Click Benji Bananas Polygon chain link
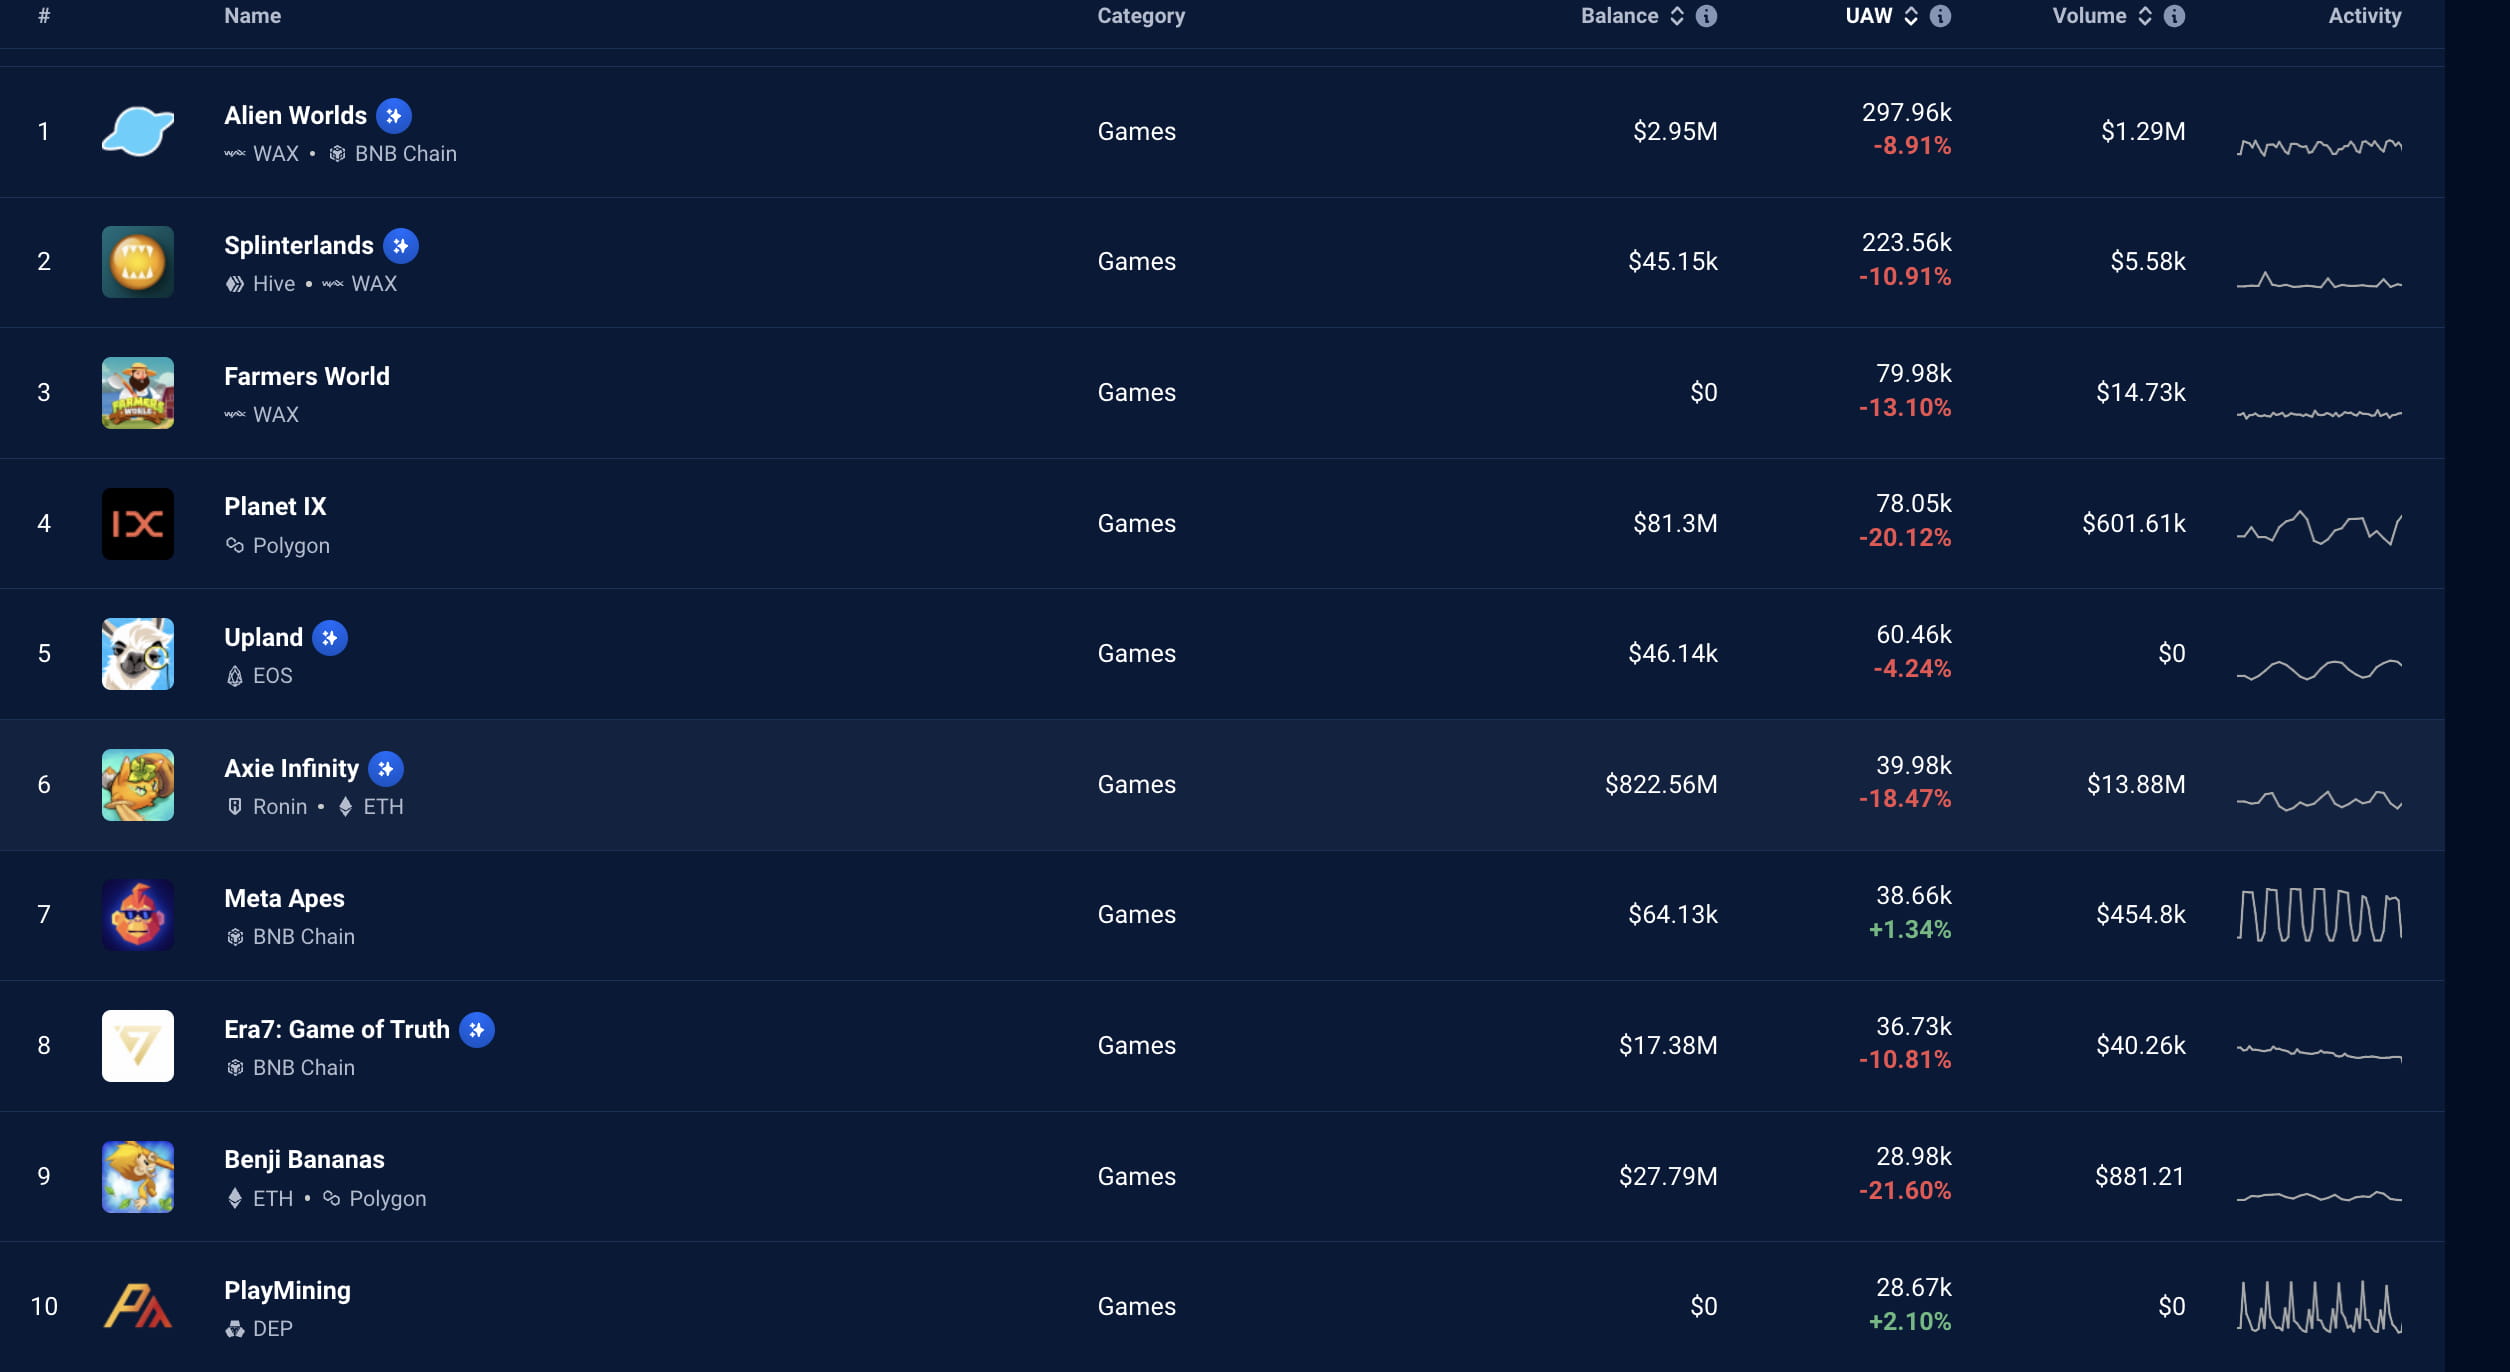 click(373, 1198)
